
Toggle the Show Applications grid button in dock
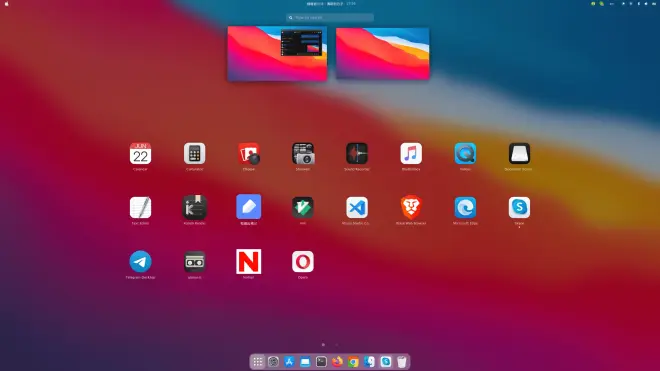coord(258,362)
